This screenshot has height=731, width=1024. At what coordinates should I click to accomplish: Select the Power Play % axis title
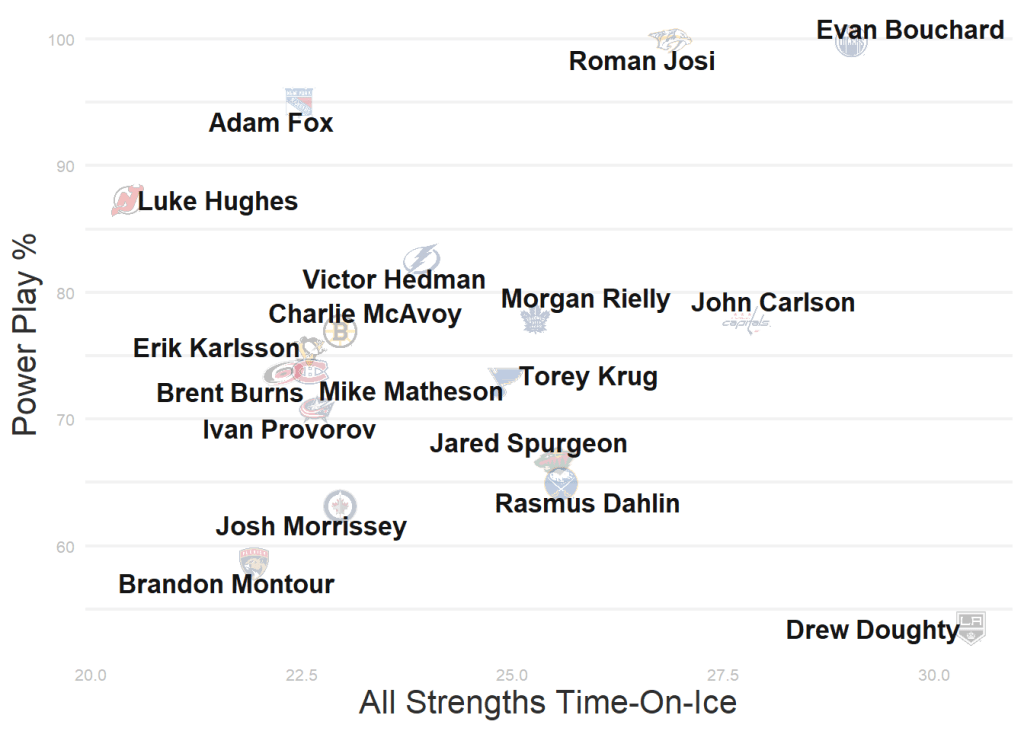click(x=25, y=334)
